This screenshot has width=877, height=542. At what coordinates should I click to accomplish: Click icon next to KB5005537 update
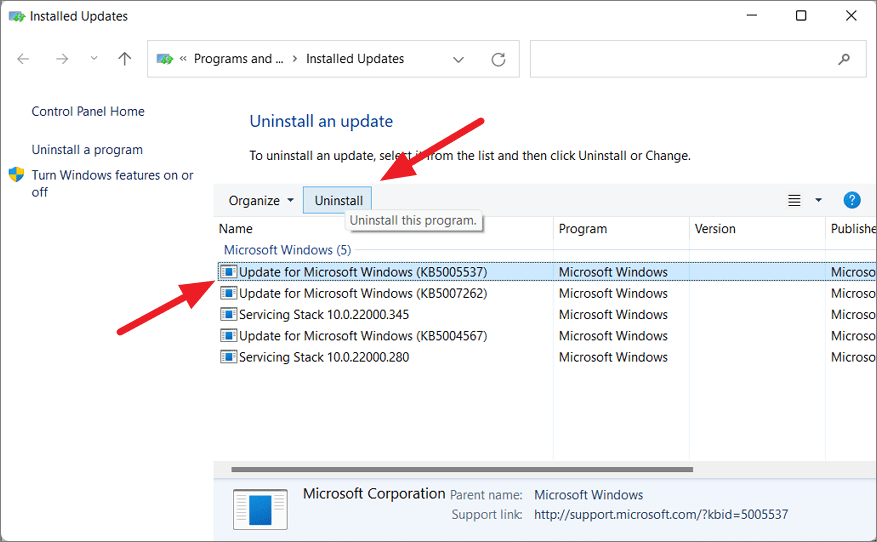(228, 272)
